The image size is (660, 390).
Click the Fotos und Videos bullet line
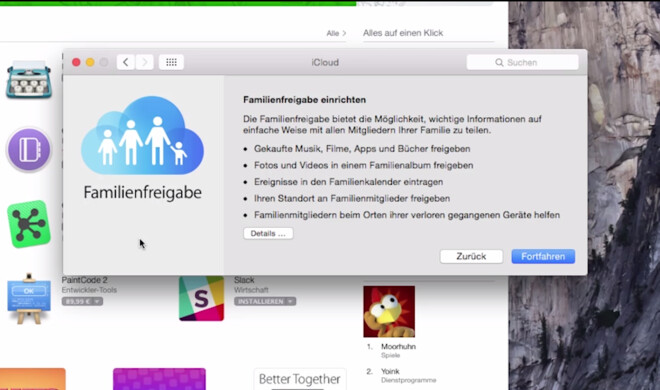364,165
